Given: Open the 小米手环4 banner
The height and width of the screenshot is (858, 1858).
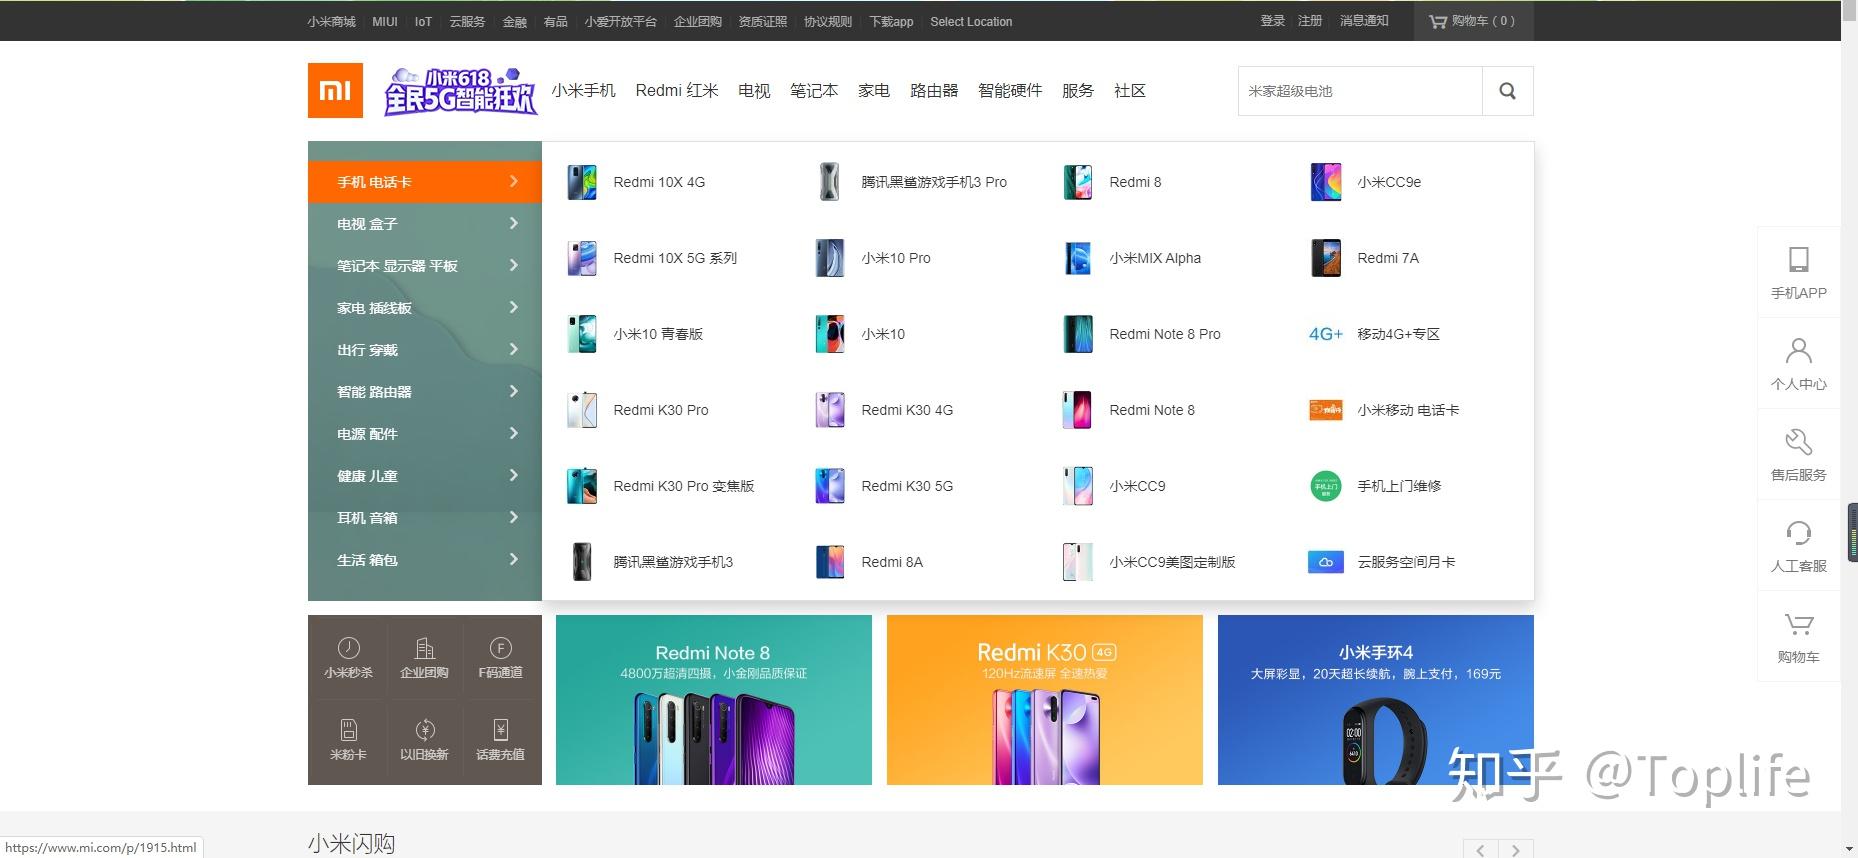Looking at the screenshot, I should pos(1376,700).
